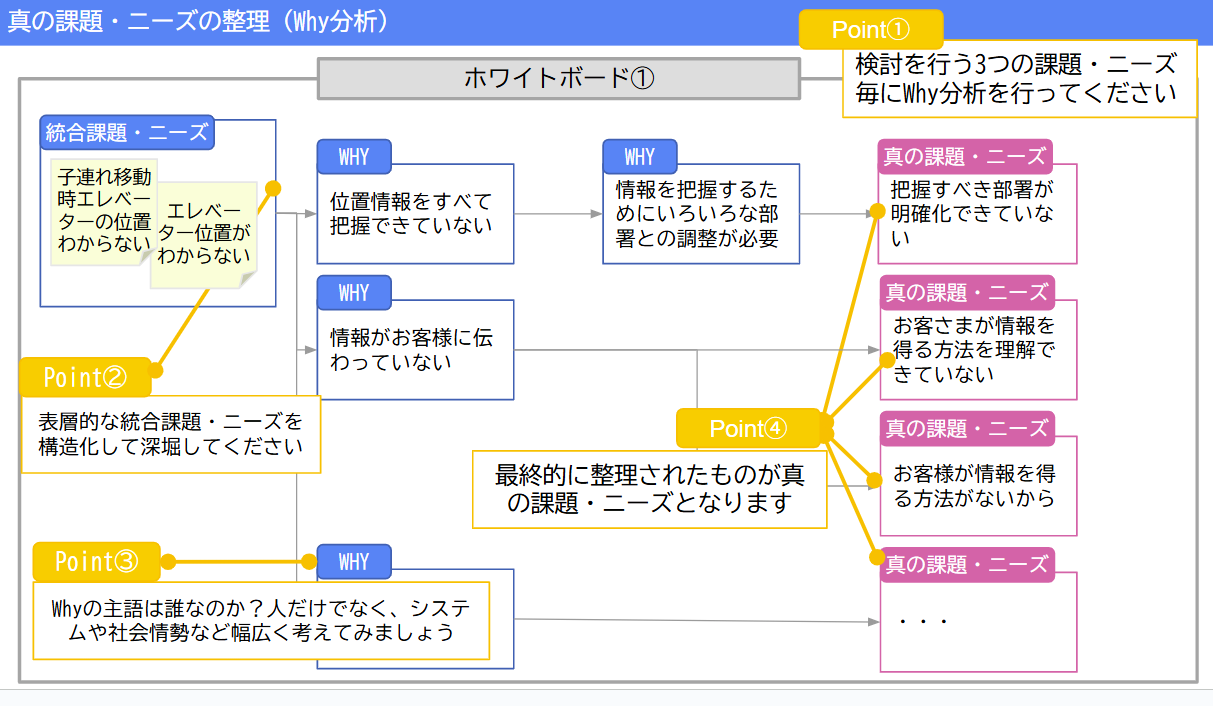1213x706 pixels.
Task: Select the Point④ label
Action: tap(748, 428)
